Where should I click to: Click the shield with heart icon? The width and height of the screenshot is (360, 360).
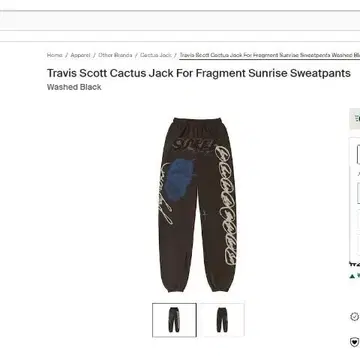354,342
